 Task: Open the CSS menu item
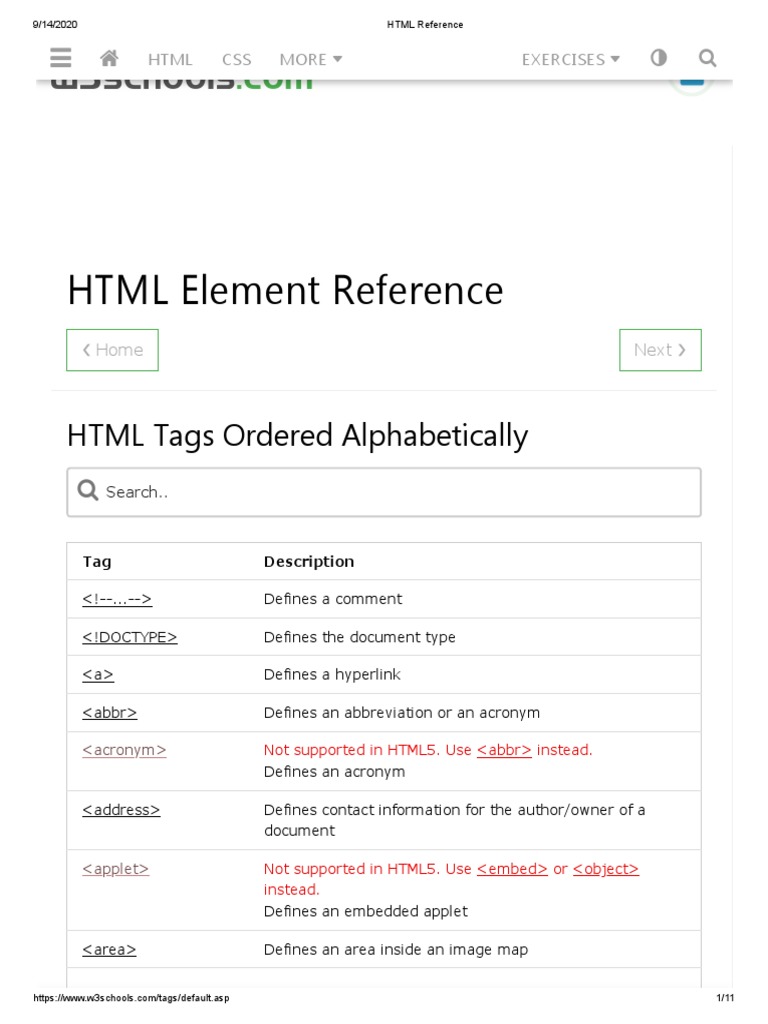pos(236,59)
